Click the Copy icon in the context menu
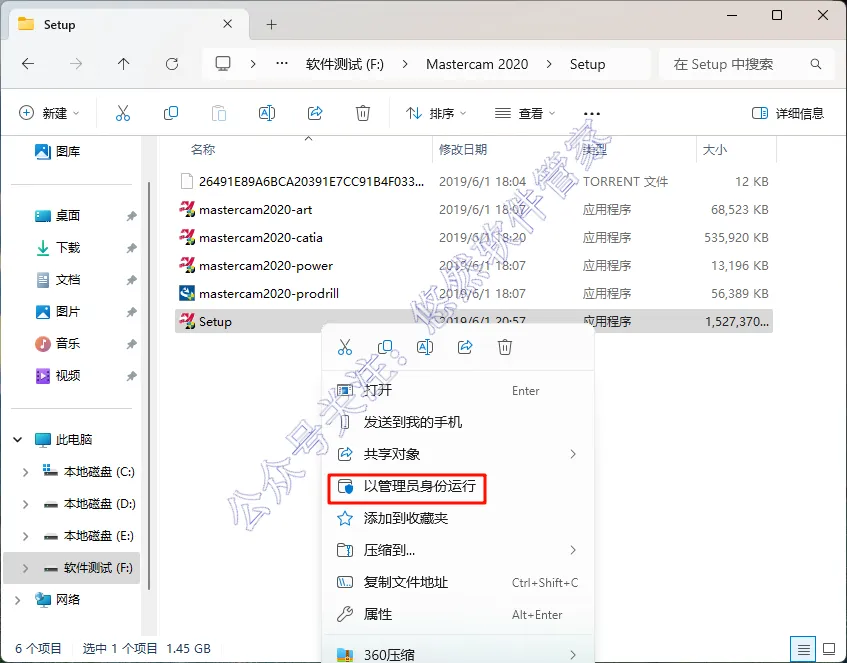Image resolution: width=847 pixels, height=663 pixels. [385, 347]
